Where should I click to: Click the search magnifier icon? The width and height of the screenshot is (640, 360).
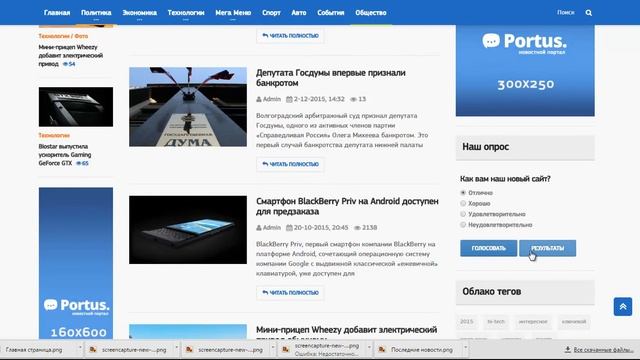tap(589, 13)
